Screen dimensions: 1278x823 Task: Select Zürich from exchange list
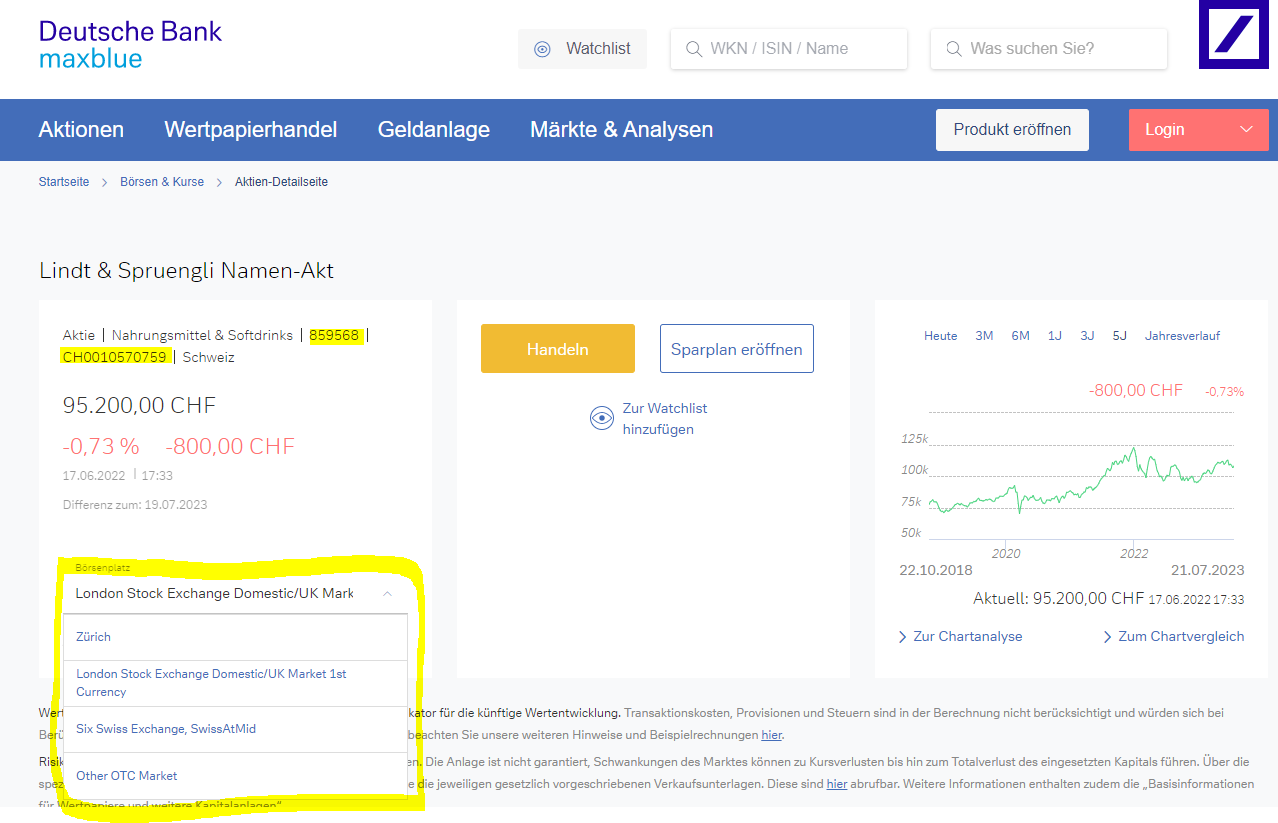[x=94, y=637]
